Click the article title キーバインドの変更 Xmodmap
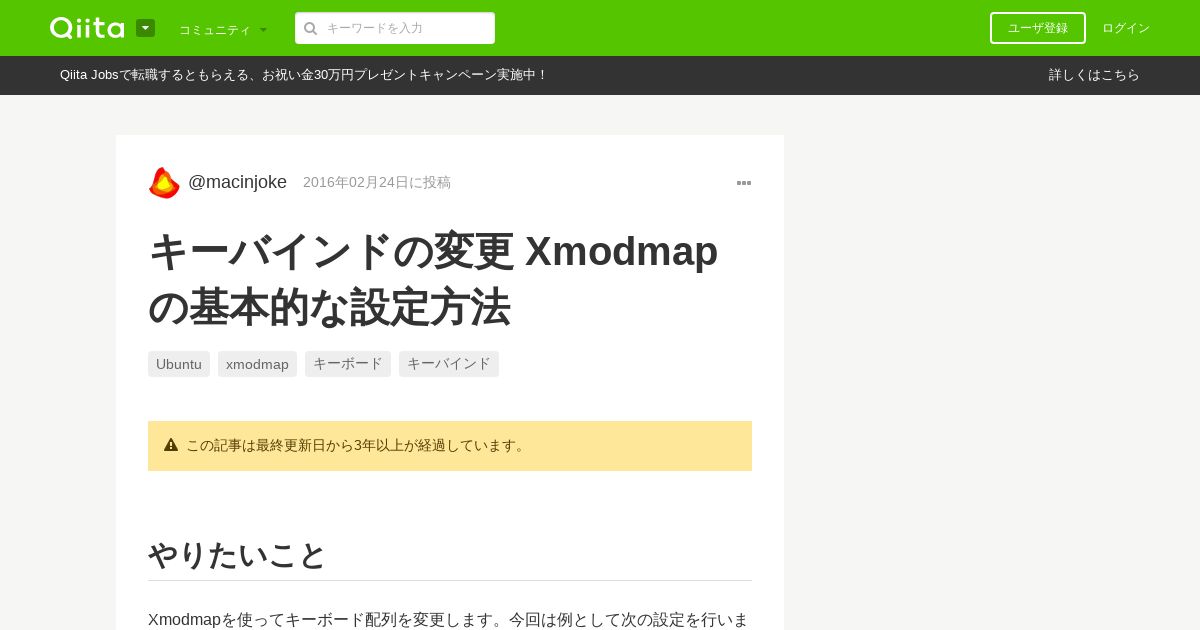 coord(433,279)
